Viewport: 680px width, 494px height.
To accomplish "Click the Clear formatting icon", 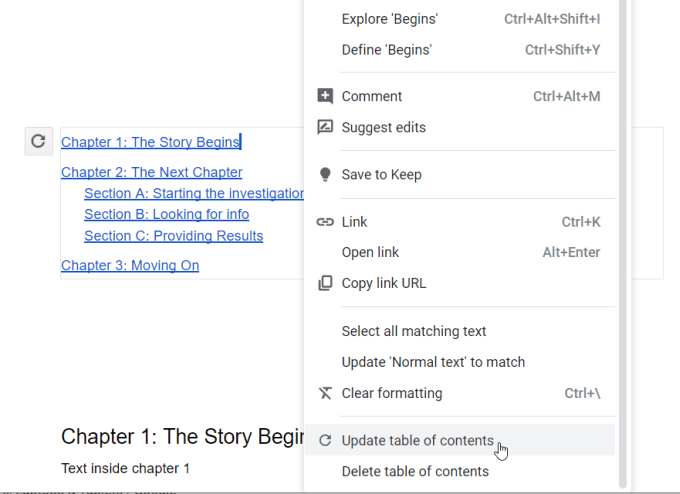I will pyautogui.click(x=325, y=393).
